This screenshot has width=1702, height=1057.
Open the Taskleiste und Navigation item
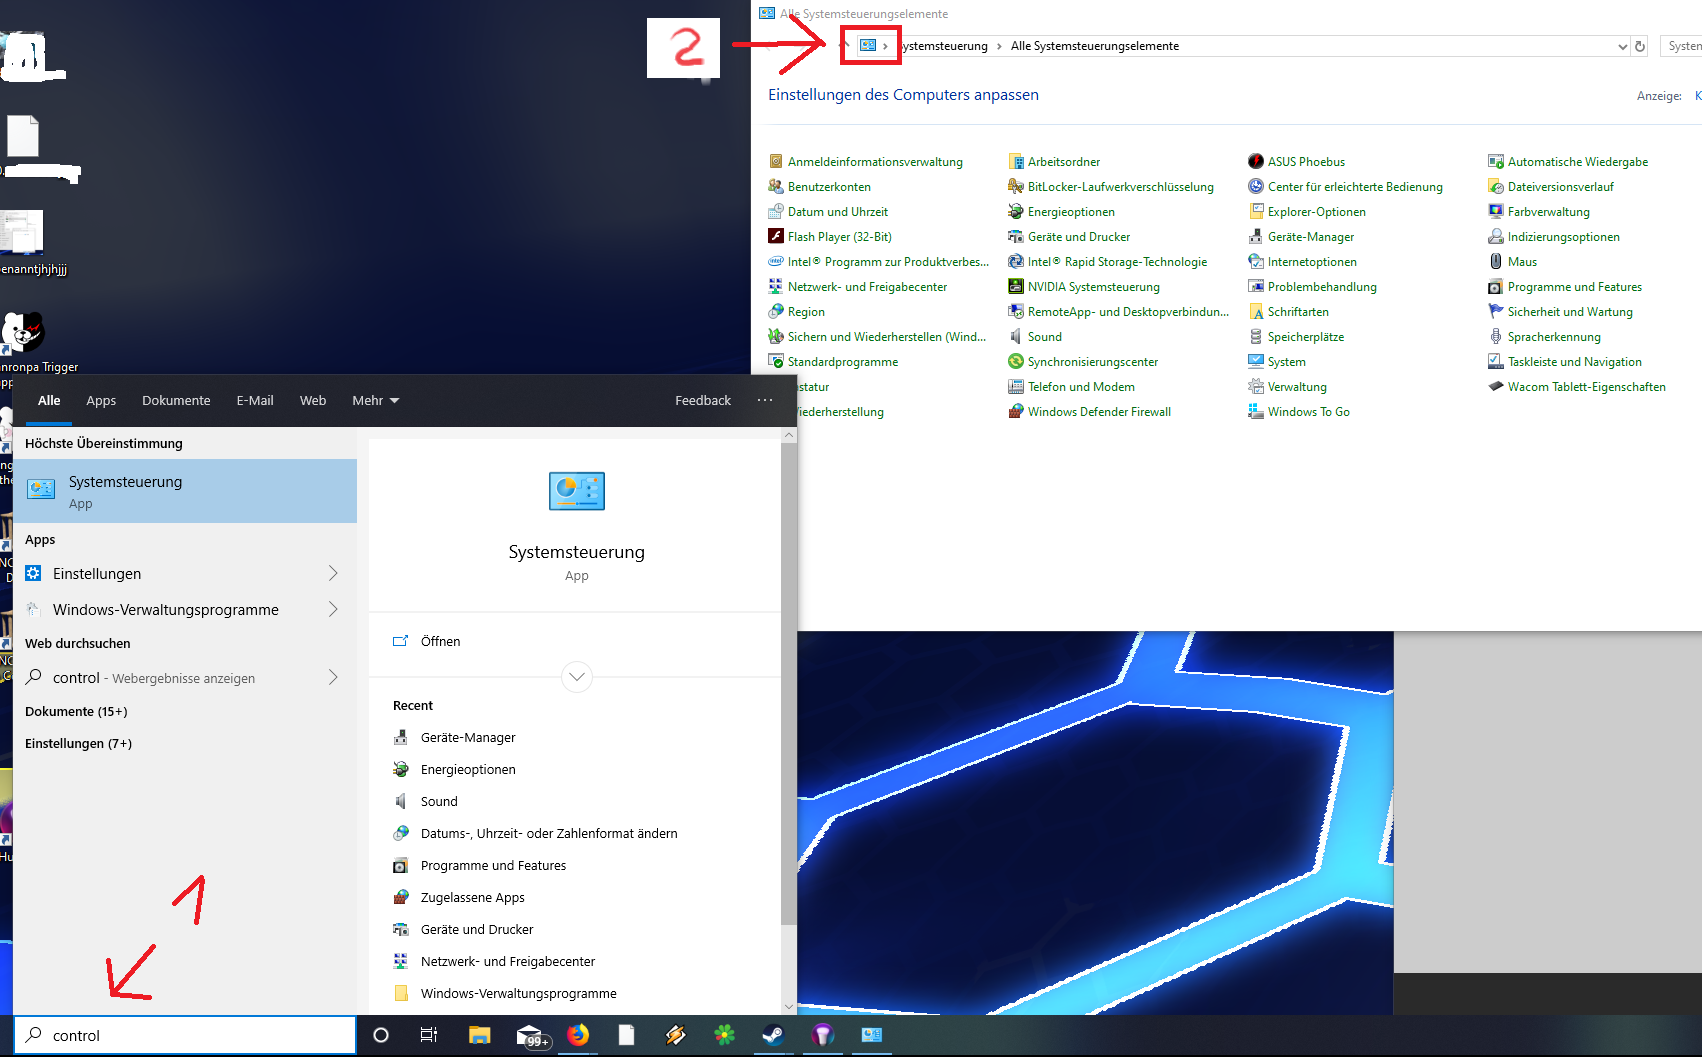coord(1575,362)
